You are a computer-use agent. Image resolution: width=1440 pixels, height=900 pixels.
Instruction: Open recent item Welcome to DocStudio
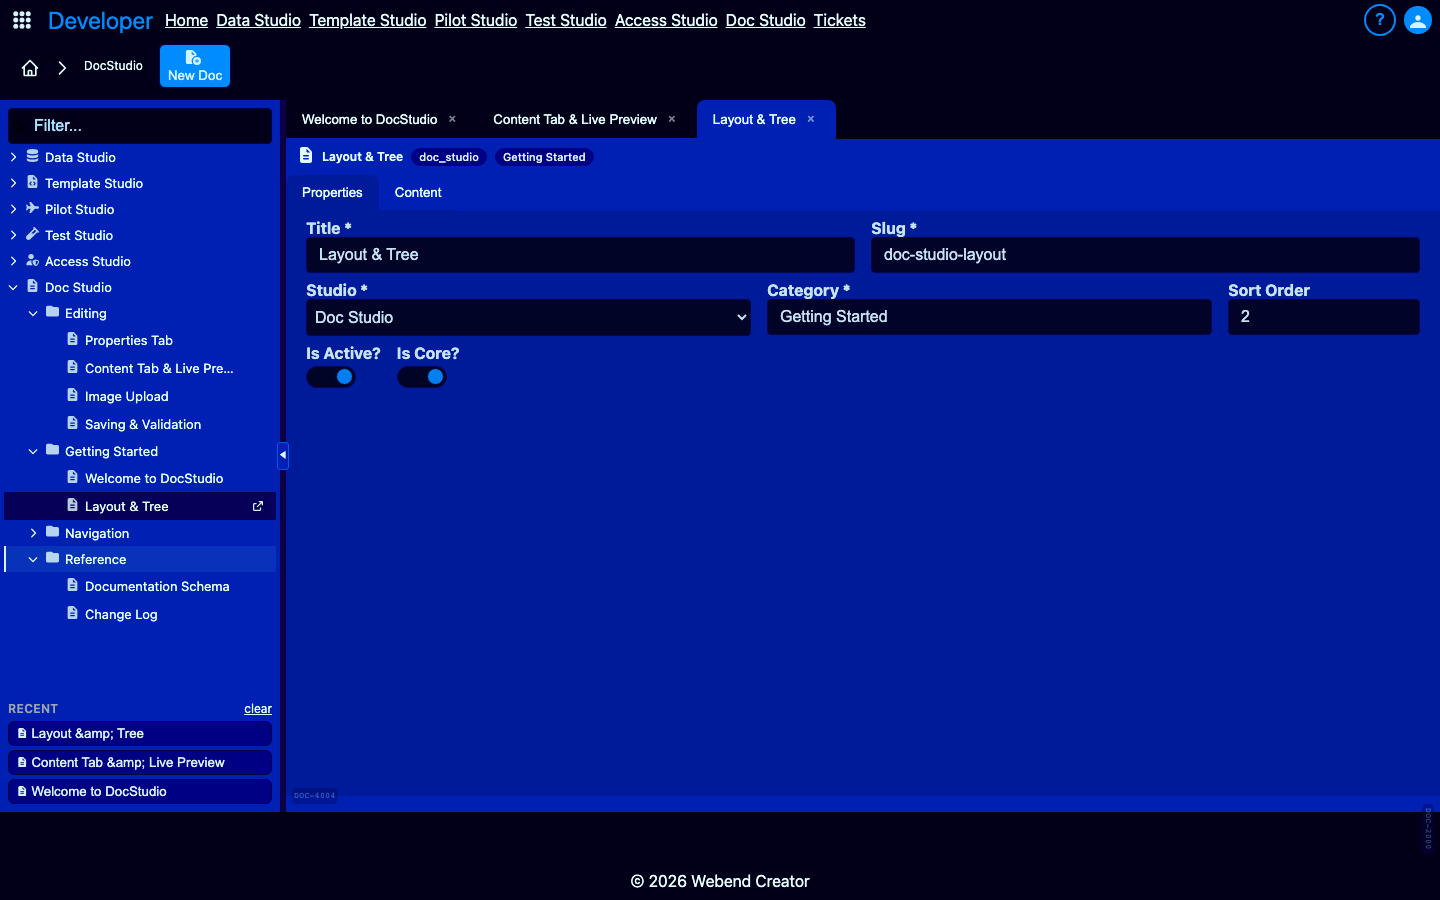[140, 791]
